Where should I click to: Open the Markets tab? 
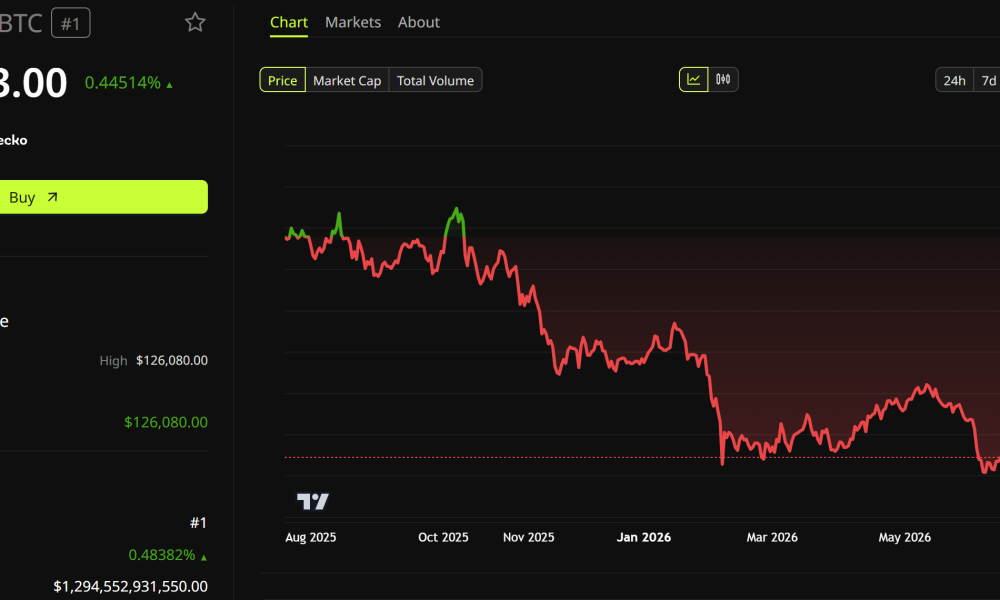353,22
